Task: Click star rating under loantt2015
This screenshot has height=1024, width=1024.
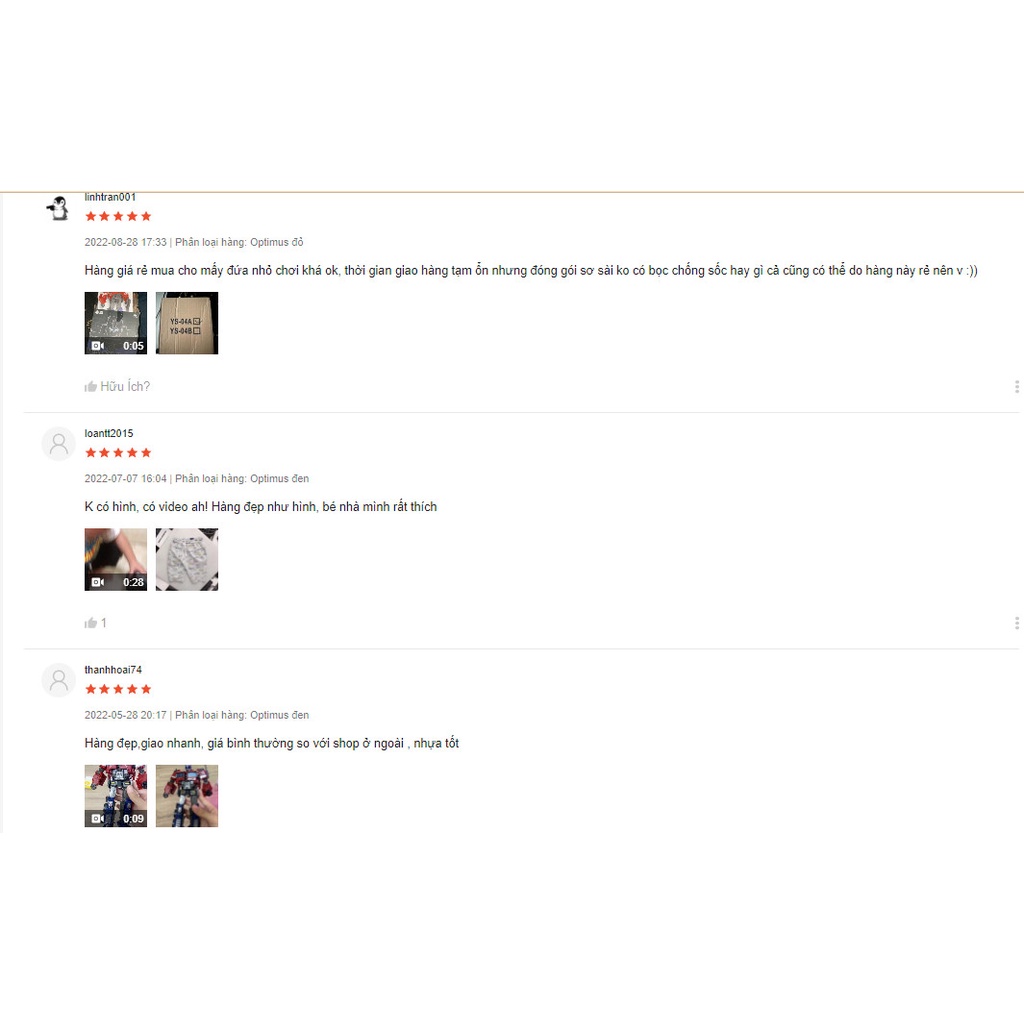Action: [118, 453]
